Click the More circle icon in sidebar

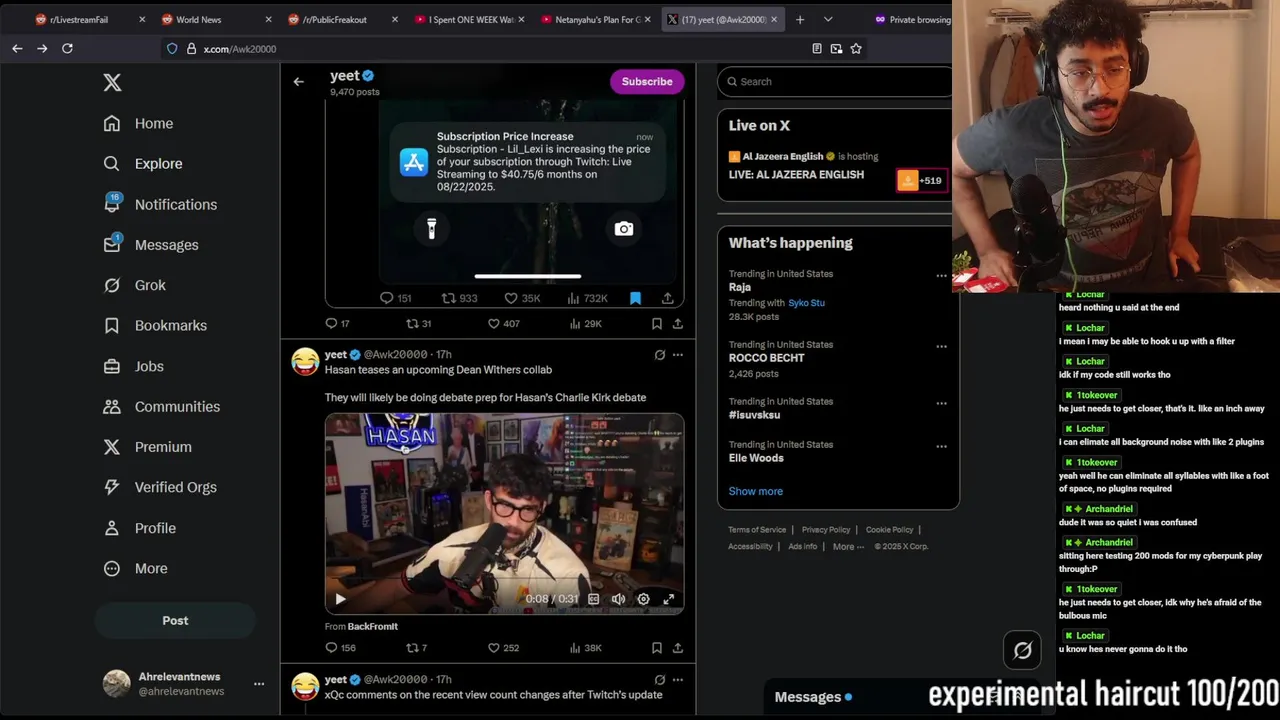112,568
